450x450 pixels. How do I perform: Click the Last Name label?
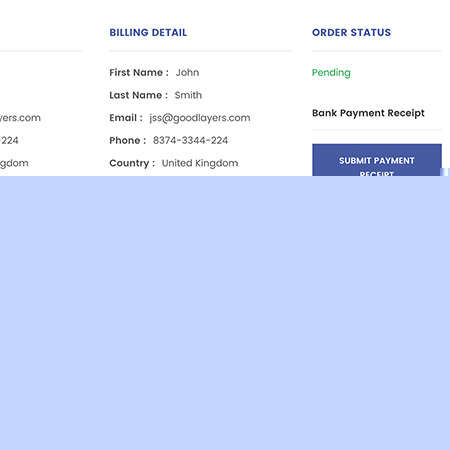[x=138, y=95]
